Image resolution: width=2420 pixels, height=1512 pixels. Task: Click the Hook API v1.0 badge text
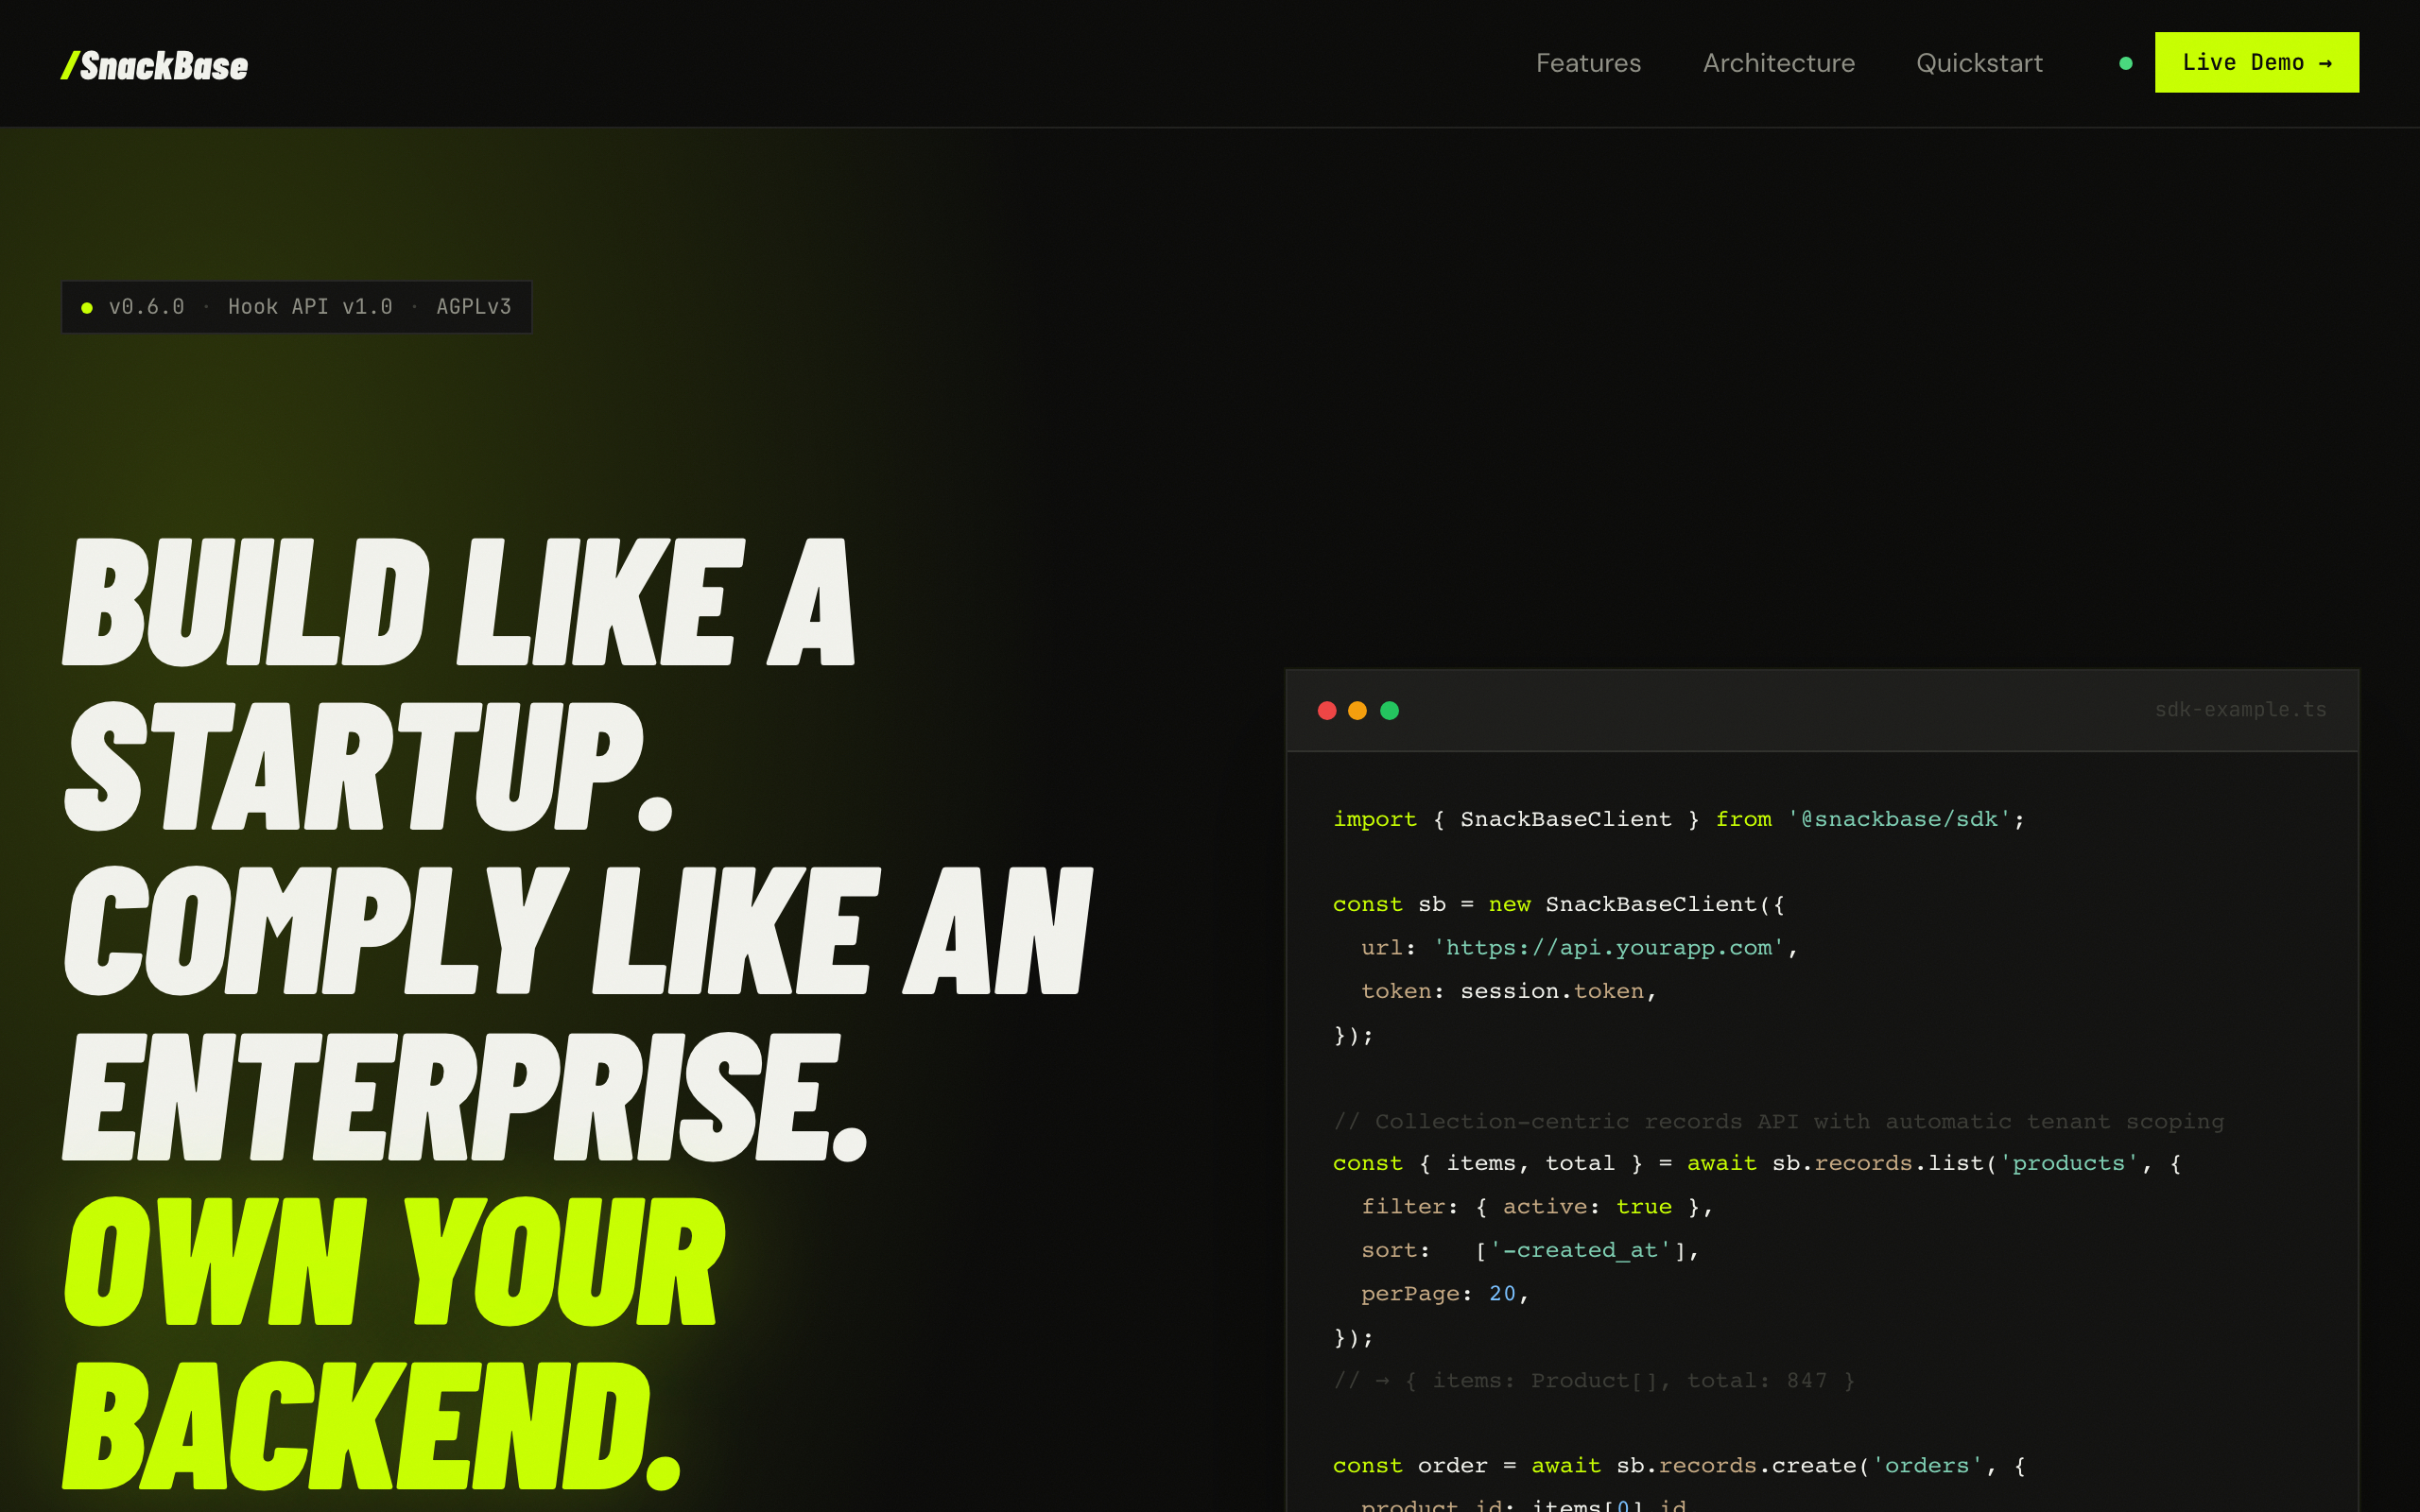(x=310, y=307)
